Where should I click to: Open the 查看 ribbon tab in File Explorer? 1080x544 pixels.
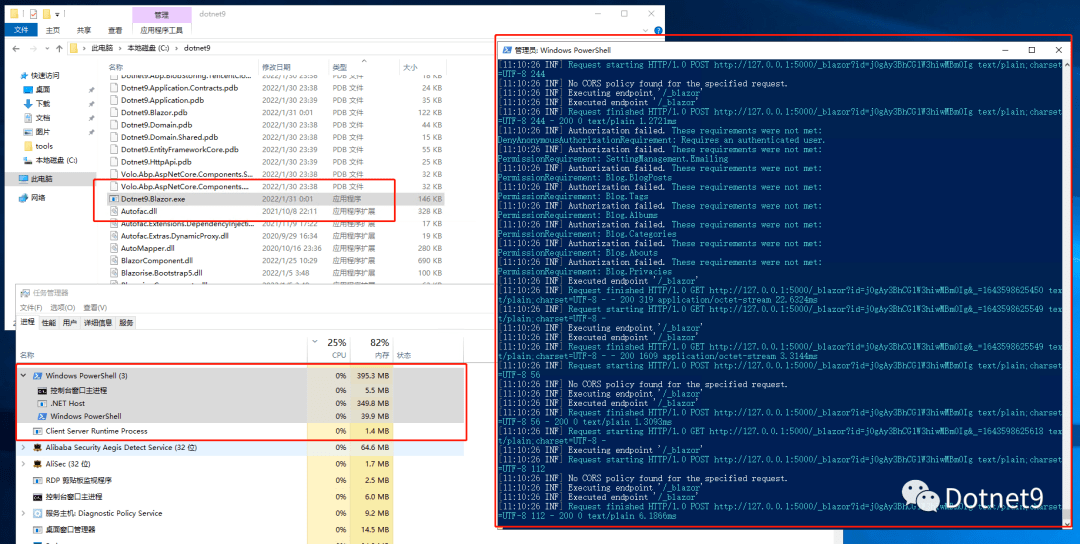click(115, 30)
